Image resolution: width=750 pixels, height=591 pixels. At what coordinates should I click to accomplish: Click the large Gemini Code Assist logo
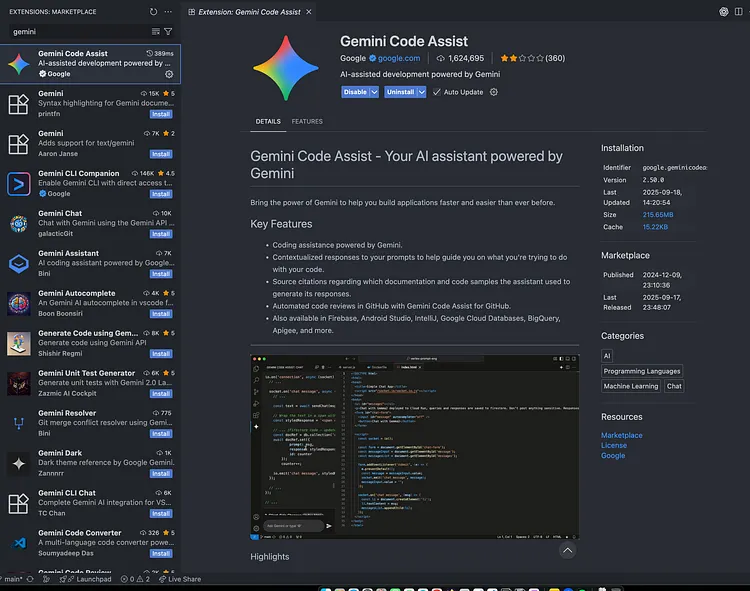pyautogui.click(x=286, y=68)
